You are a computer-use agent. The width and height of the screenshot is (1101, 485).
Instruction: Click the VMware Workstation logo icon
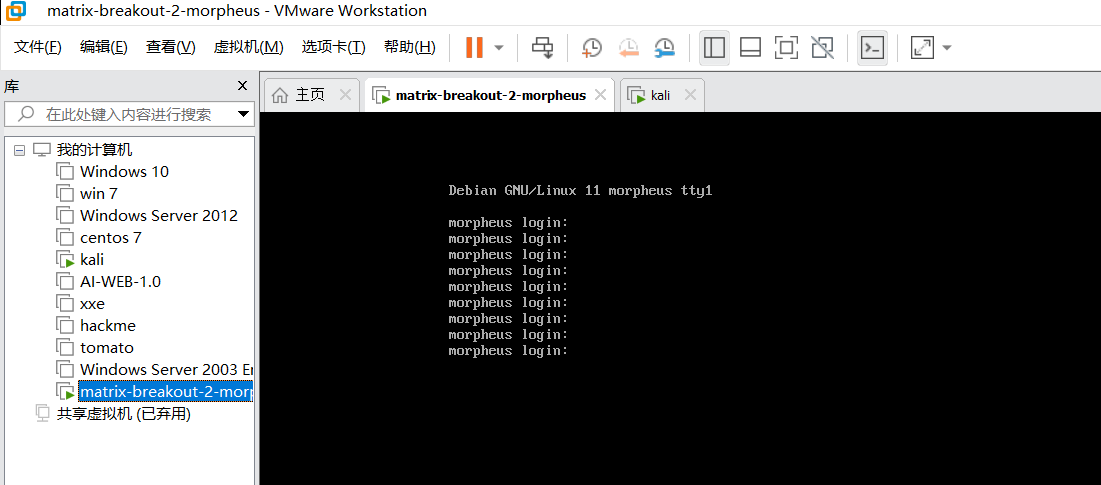click(x=15, y=11)
